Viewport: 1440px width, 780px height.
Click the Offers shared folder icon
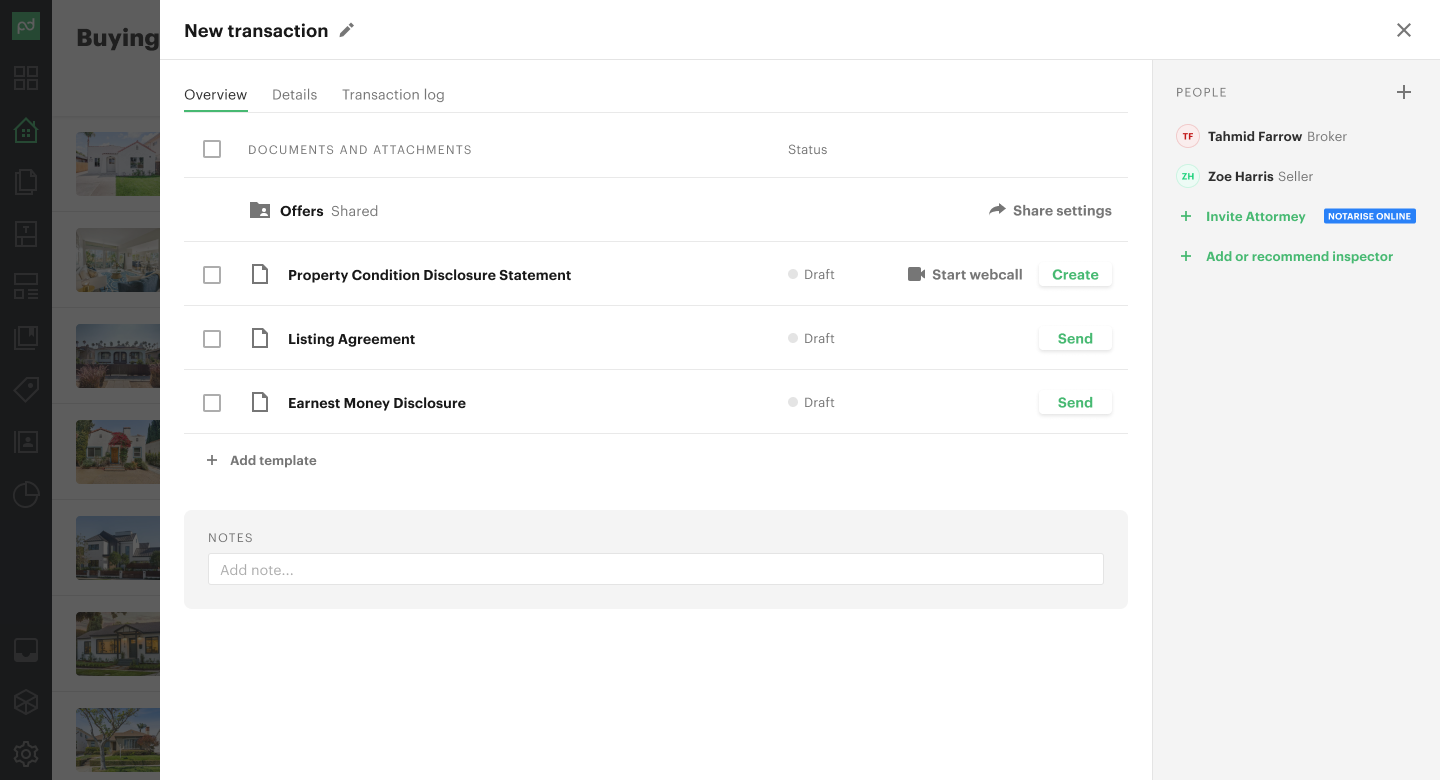click(260, 210)
